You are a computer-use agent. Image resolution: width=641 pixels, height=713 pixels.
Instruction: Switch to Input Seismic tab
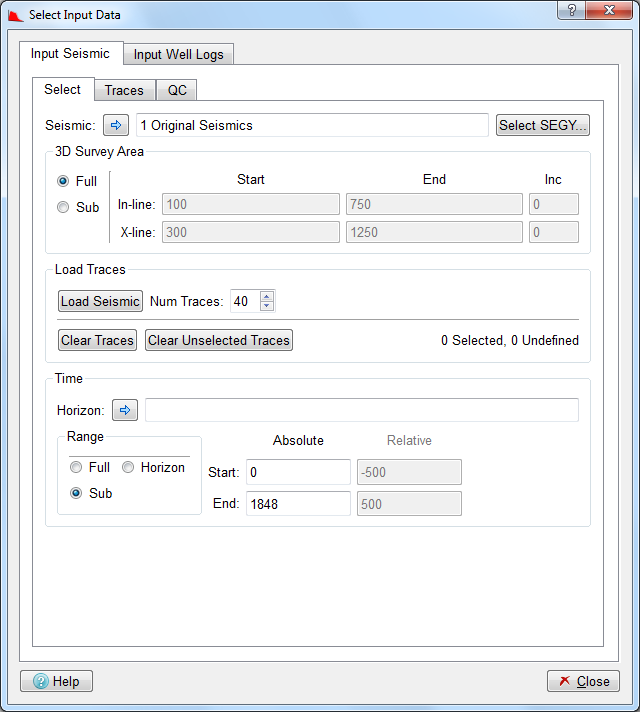(x=70, y=54)
